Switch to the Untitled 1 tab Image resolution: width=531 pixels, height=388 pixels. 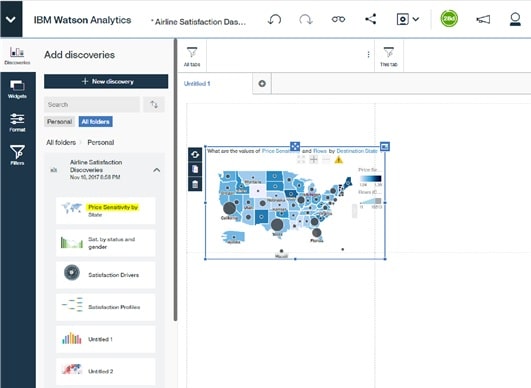tap(197, 84)
